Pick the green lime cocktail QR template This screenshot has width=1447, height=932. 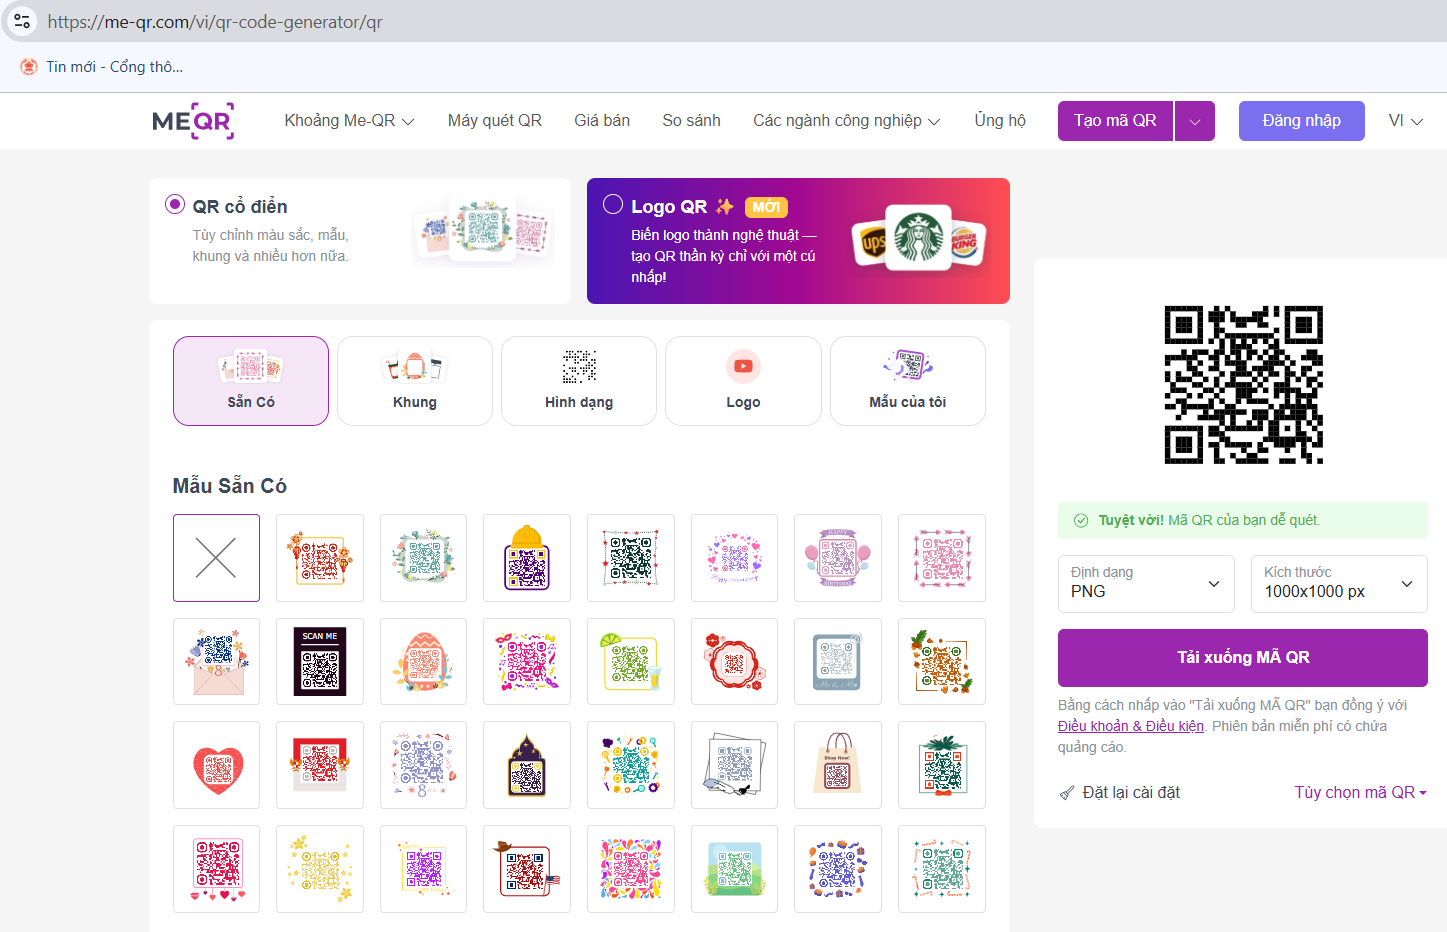pyautogui.click(x=631, y=662)
